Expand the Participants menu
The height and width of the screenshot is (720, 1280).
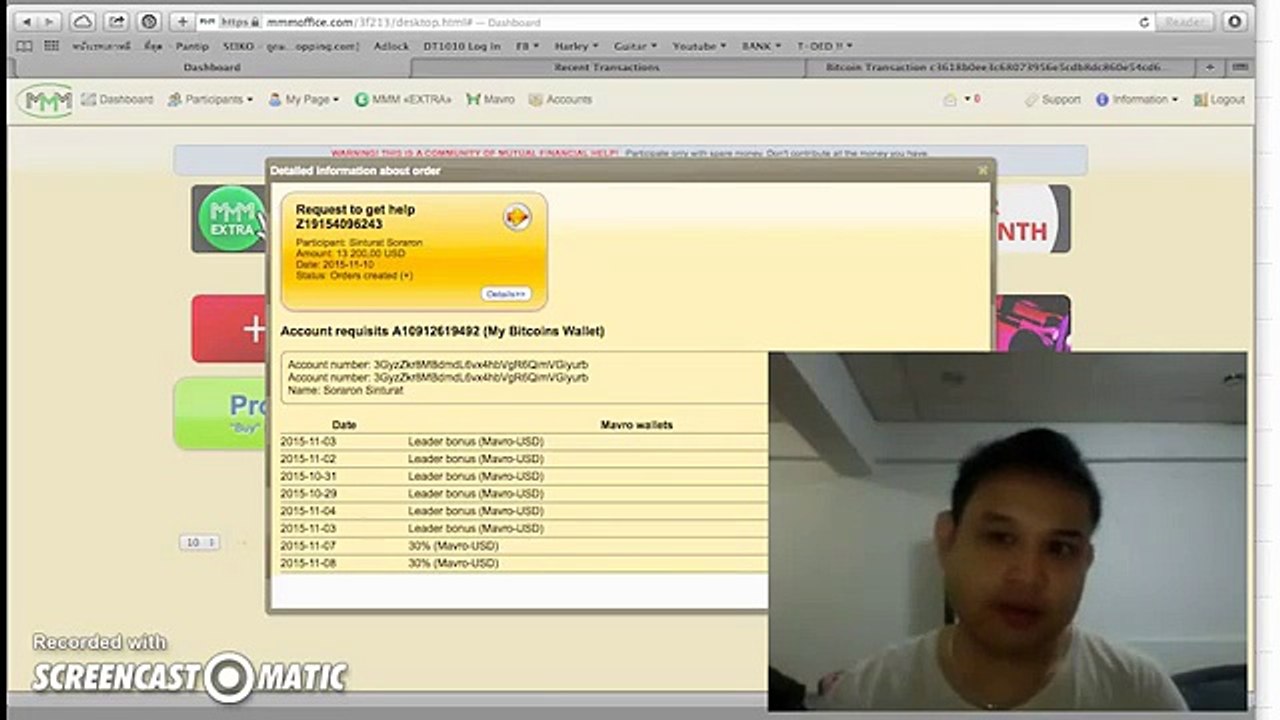(x=210, y=100)
